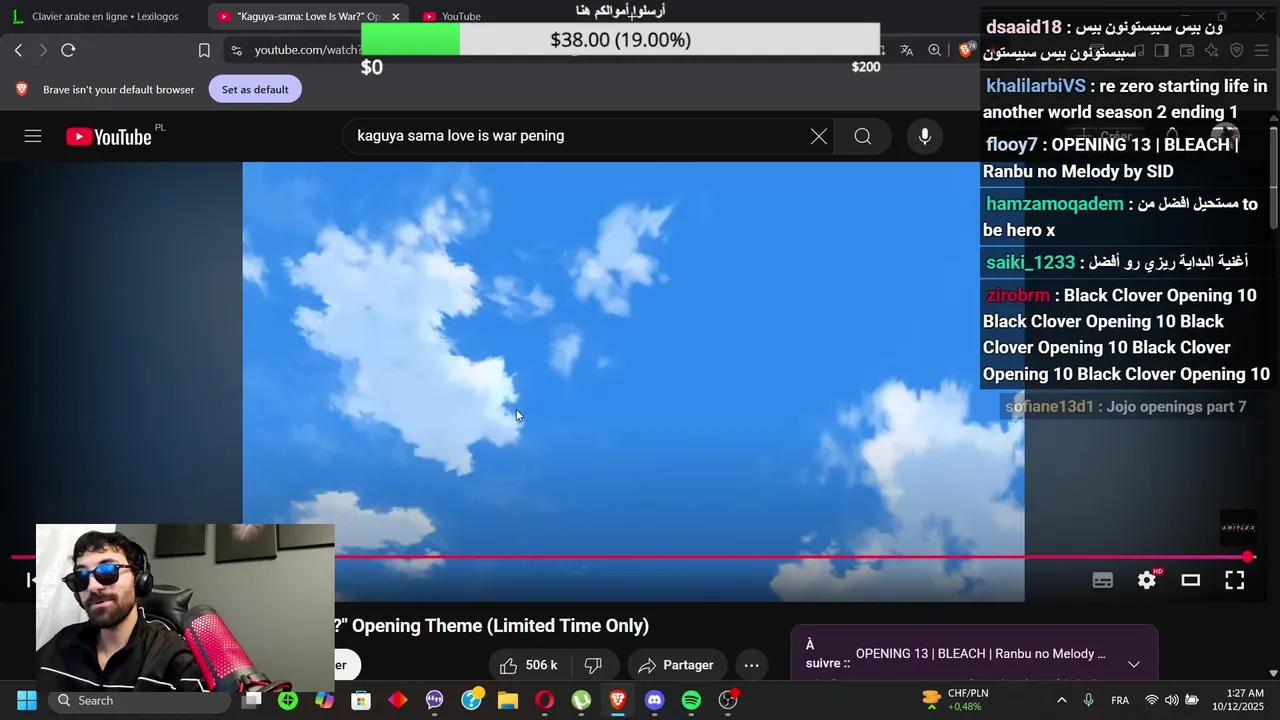Image resolution: width=1280 pixels, height=720 pixels.
Task: Click the red scrubber handle
Action: (1248, 557)
